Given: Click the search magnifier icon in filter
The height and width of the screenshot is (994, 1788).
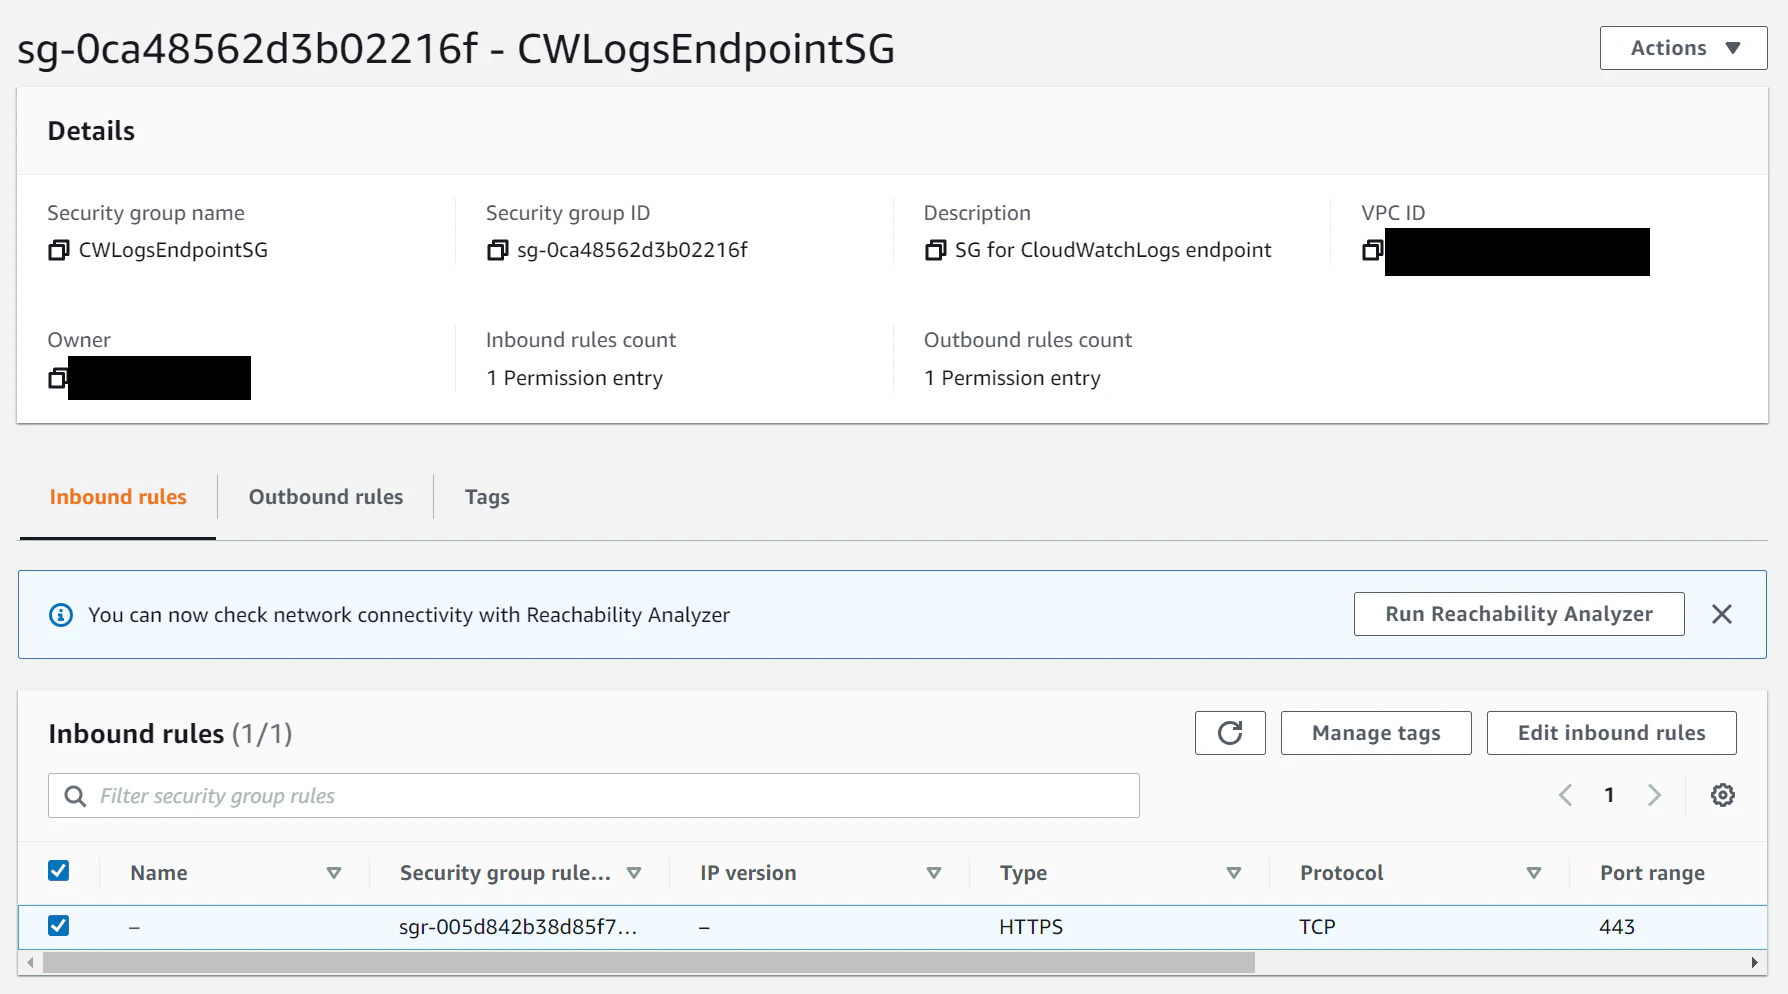Looking at the screenshot, I should click(x=75, y=796).
